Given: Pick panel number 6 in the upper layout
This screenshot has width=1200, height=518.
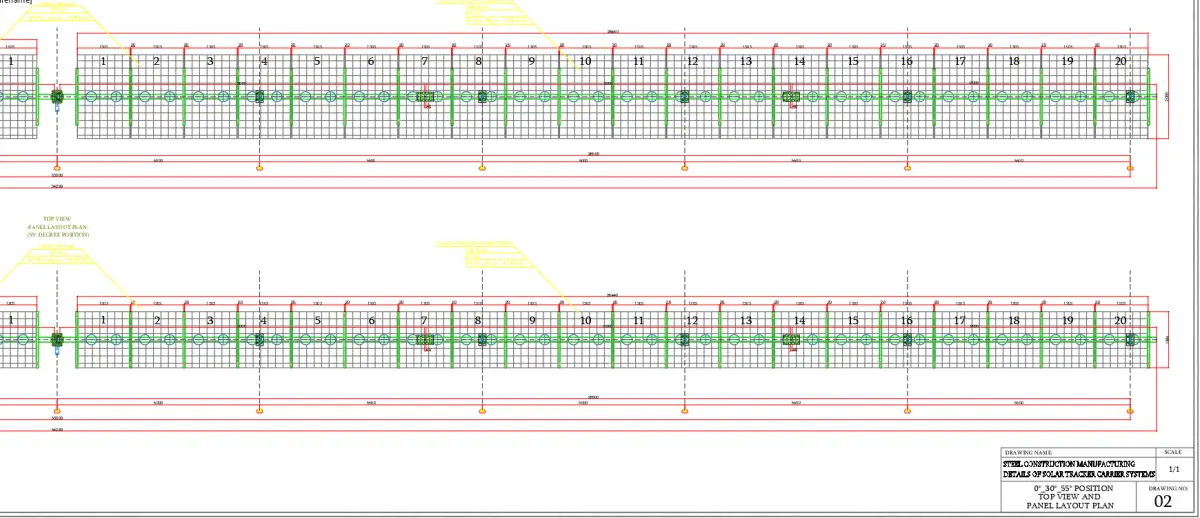Looking at the screenshot, I should pyautogui.click(x=371, y=61).
